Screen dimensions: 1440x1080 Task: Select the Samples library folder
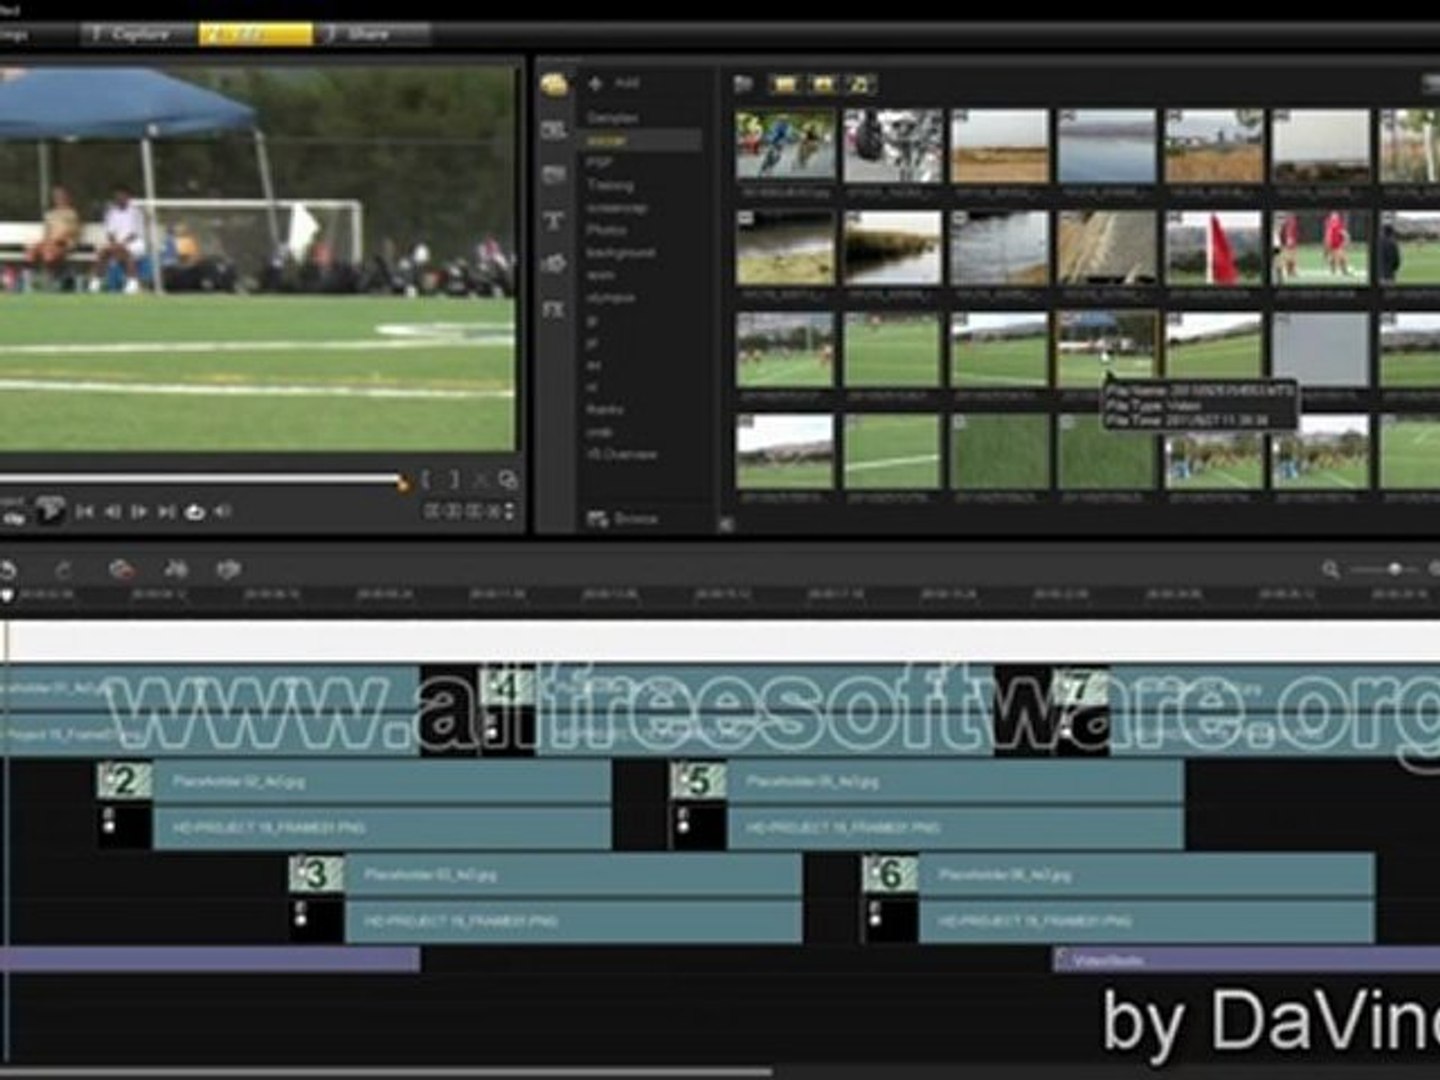[x=612, y=118]
